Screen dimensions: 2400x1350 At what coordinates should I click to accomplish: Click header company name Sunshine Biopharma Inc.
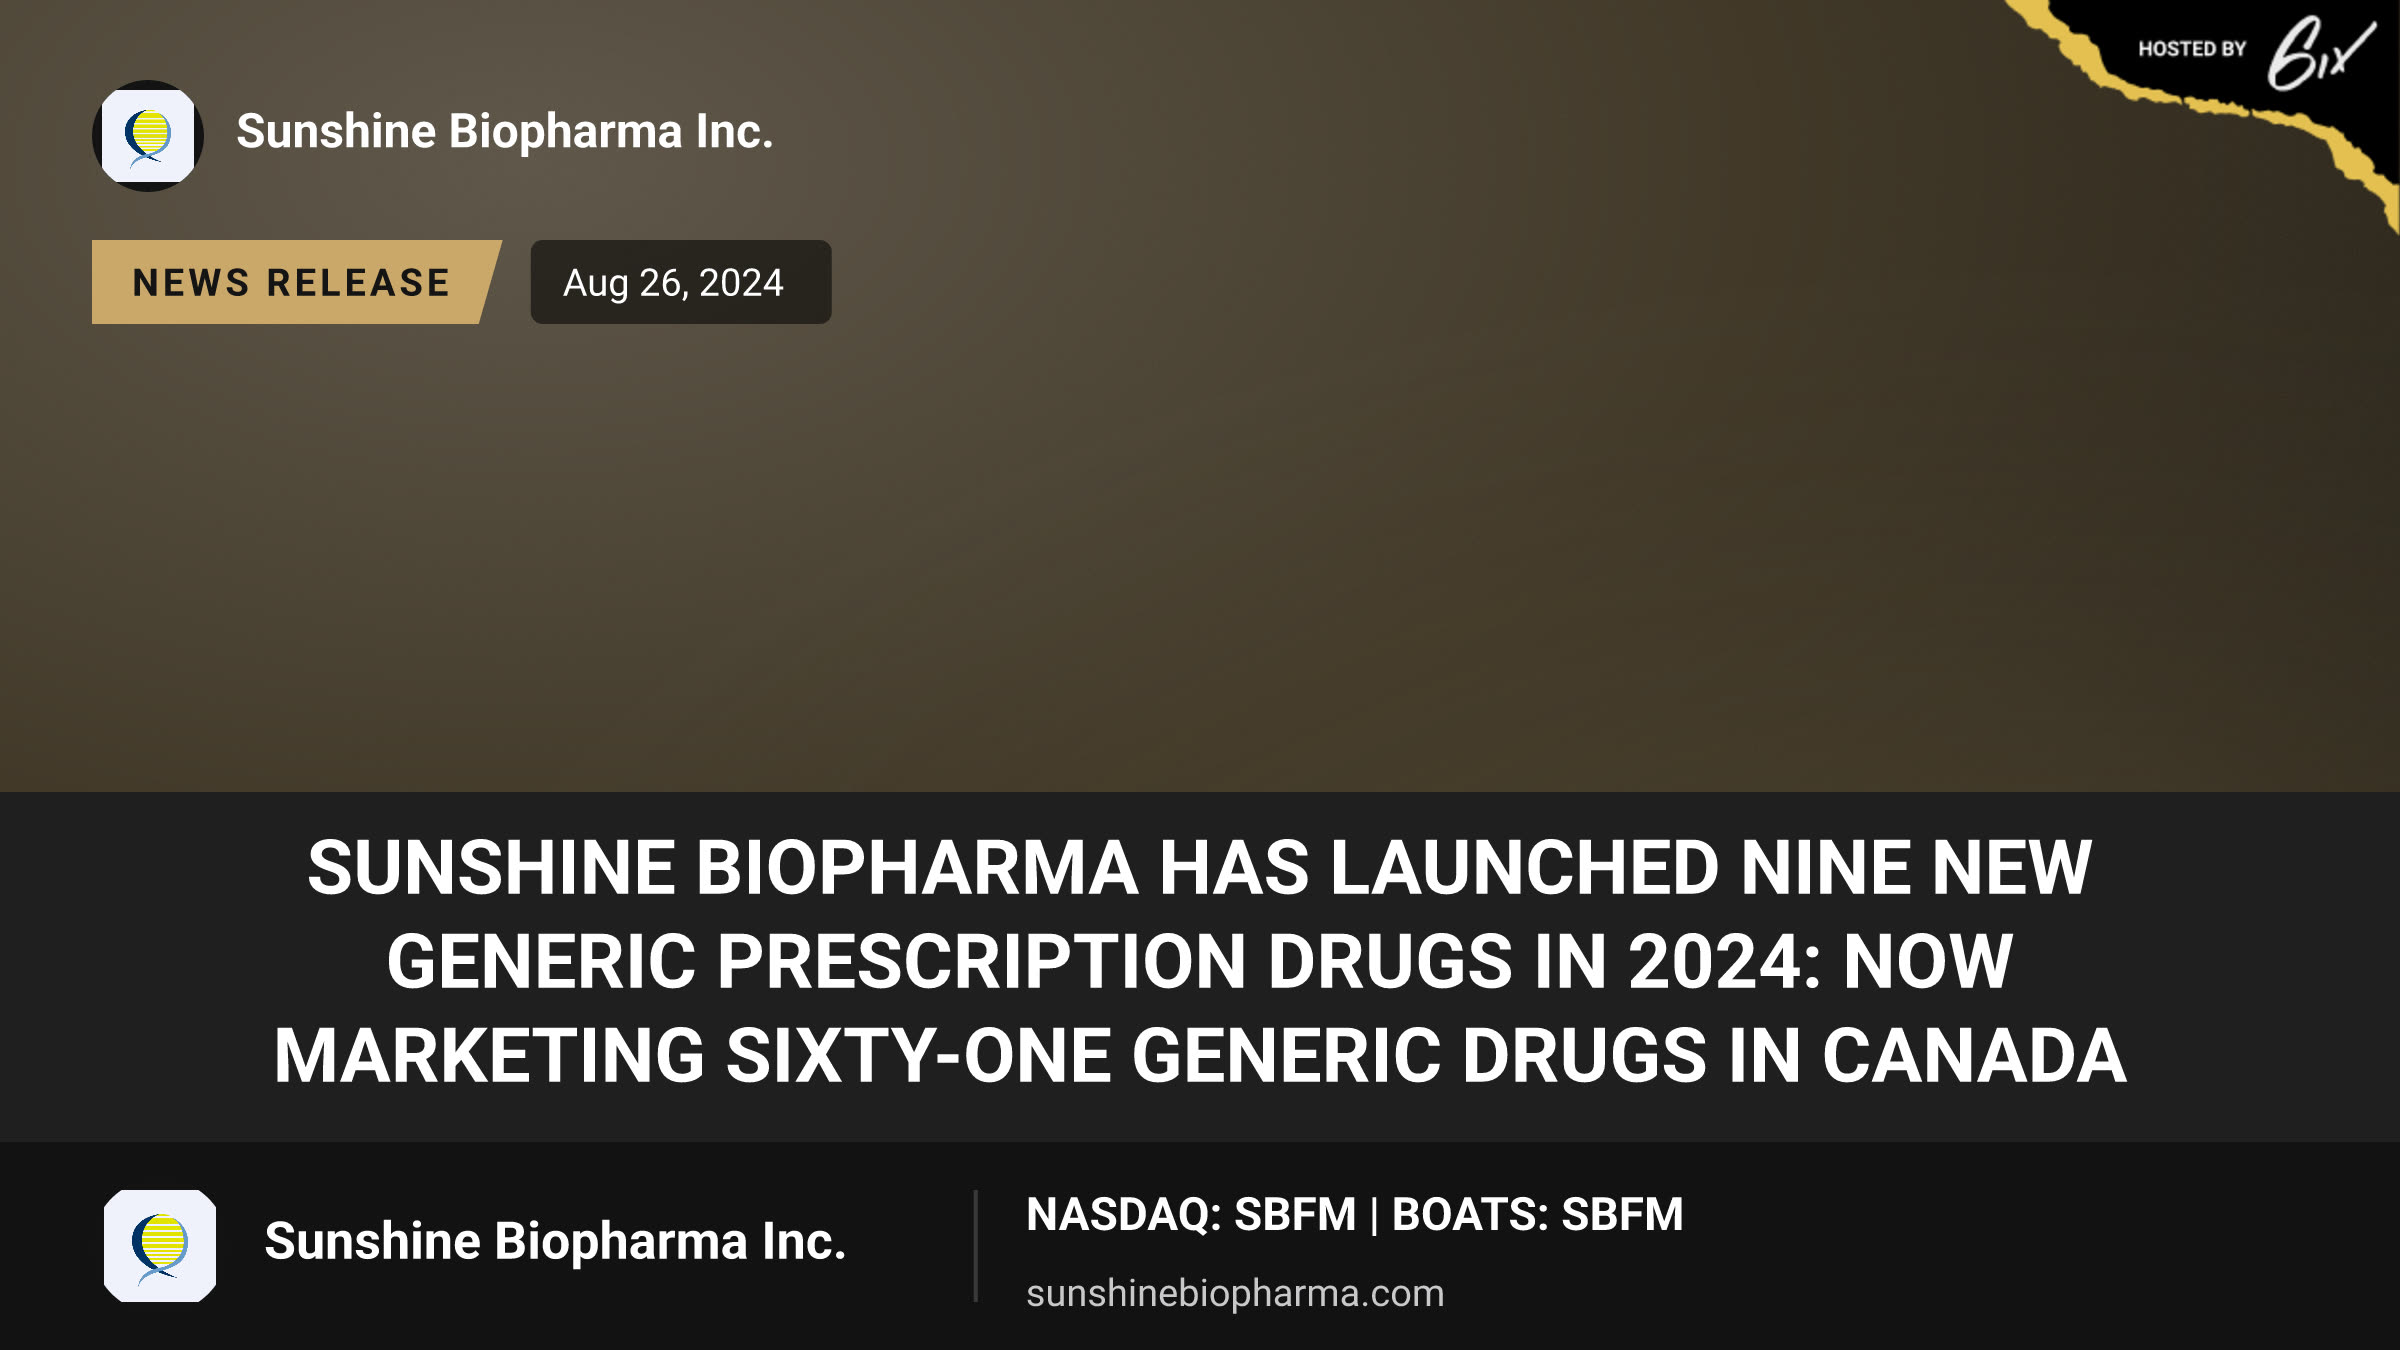tap(505, 132)
